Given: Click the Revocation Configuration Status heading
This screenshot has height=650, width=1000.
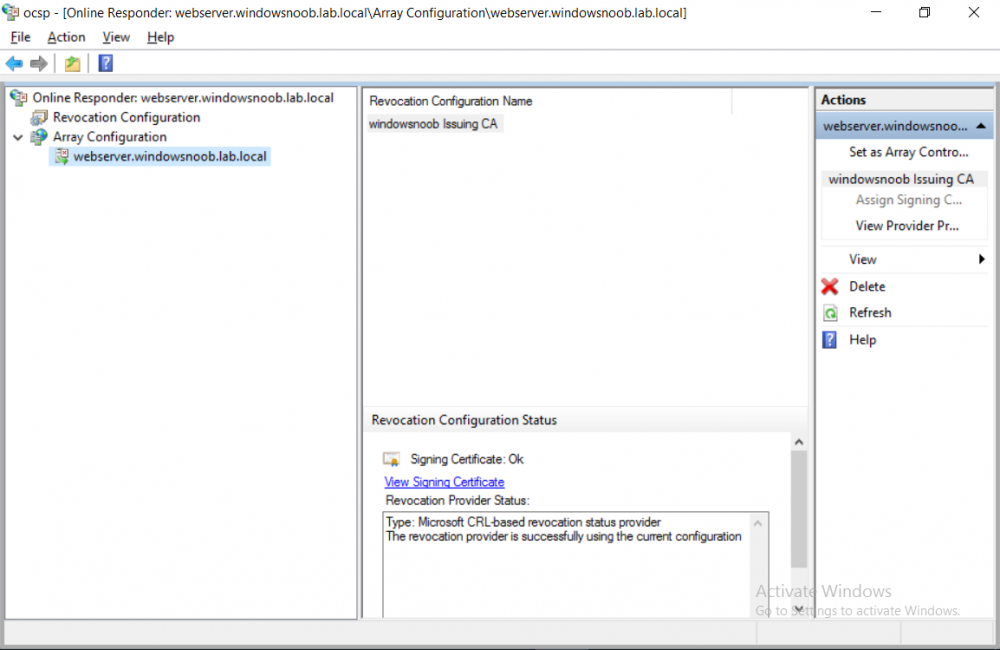Looking at the screenshot, I should 464,420.
